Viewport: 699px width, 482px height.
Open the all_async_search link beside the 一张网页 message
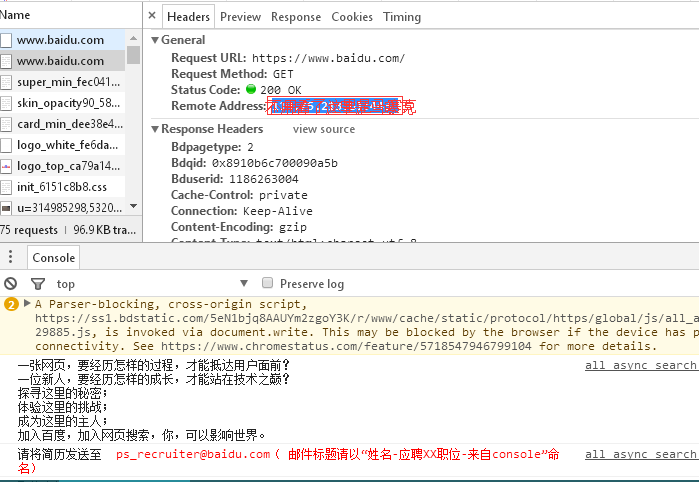pos(642,365)
